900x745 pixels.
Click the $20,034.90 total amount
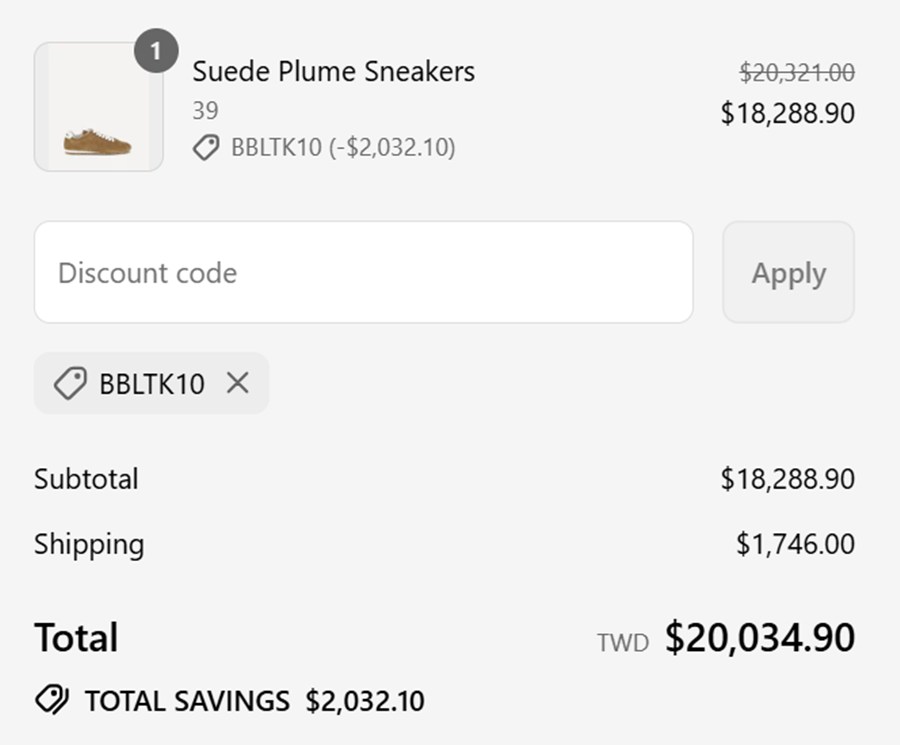coord(759,637)
